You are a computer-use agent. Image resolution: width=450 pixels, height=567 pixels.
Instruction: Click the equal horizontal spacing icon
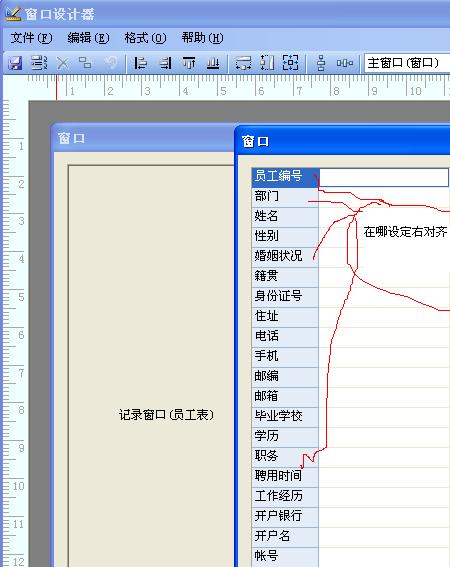pos(344,63)
